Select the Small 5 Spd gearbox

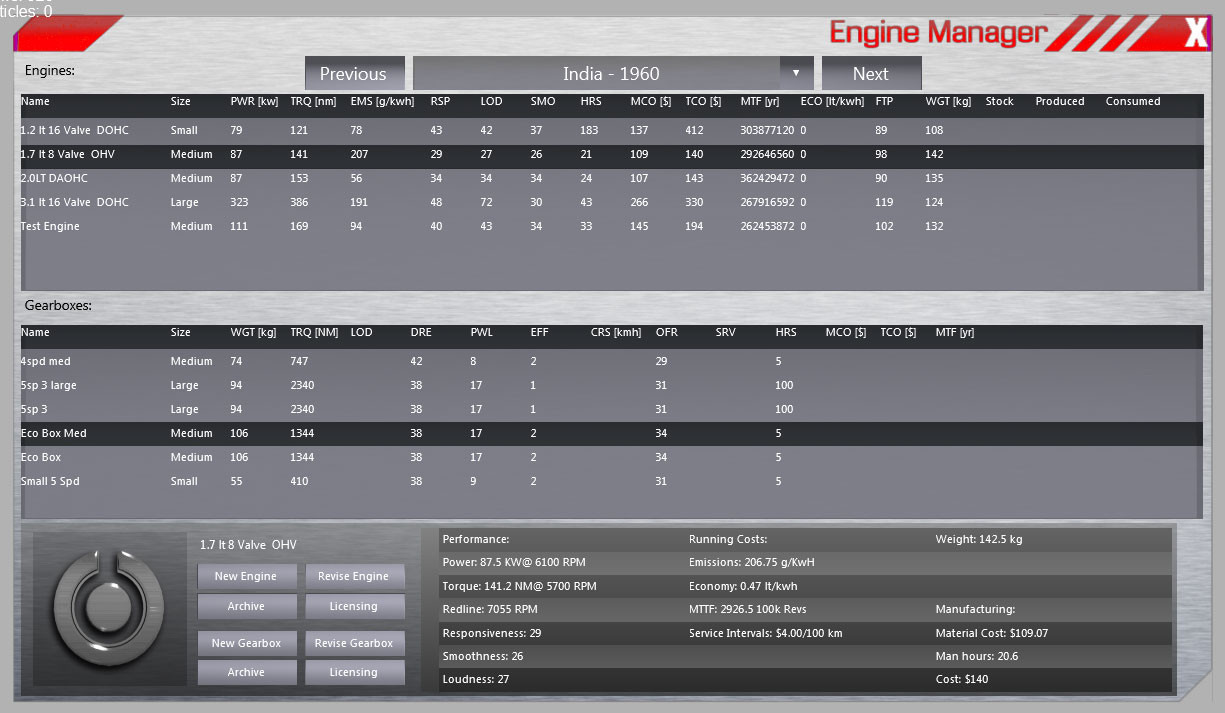click(x=611, y=481)
